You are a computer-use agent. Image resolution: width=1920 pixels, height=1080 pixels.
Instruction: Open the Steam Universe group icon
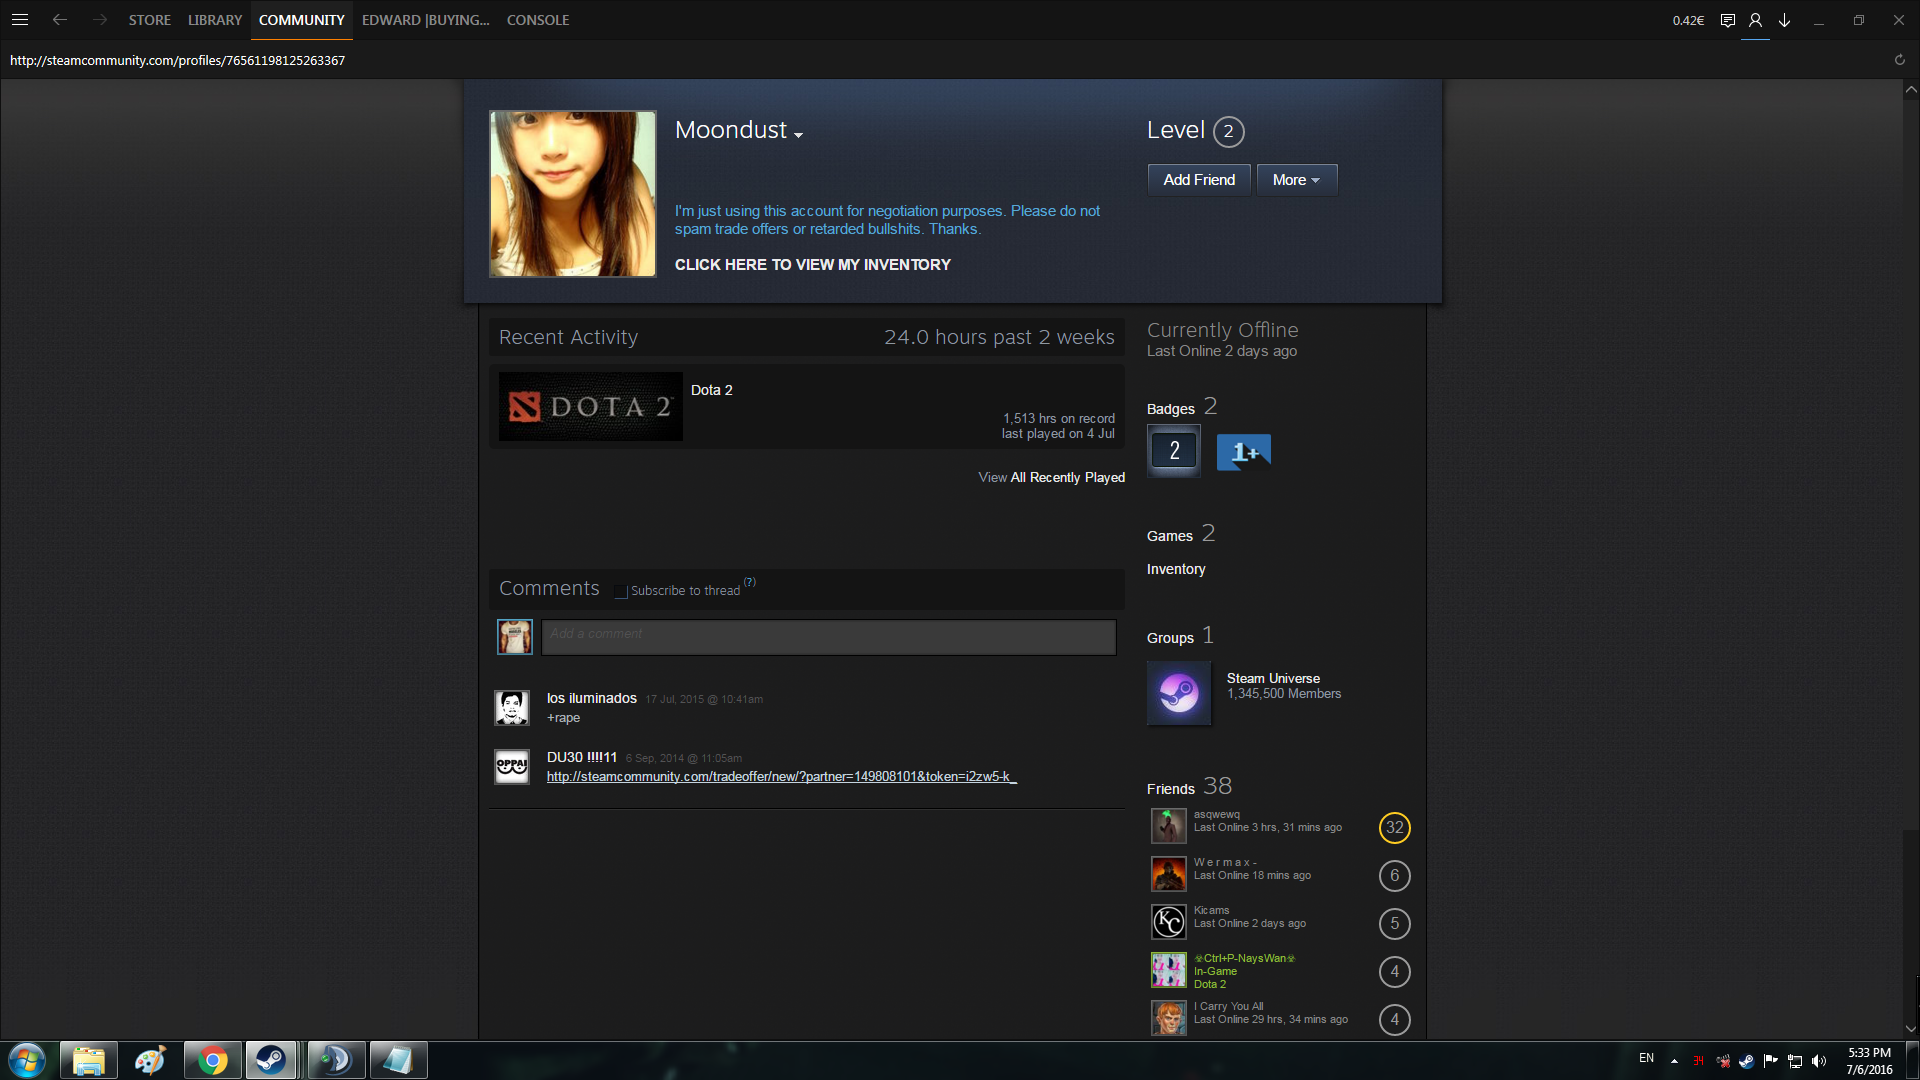pos(1179,693)
